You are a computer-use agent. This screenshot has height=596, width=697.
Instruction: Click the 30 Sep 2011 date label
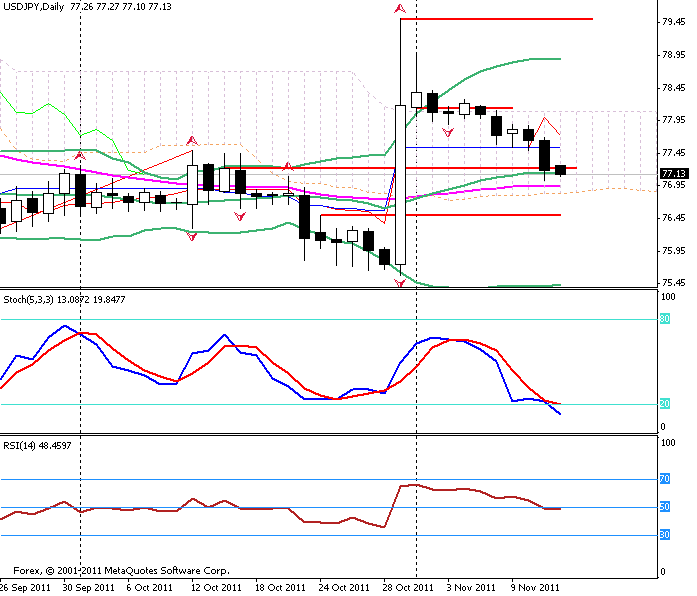tap(88, 588)
